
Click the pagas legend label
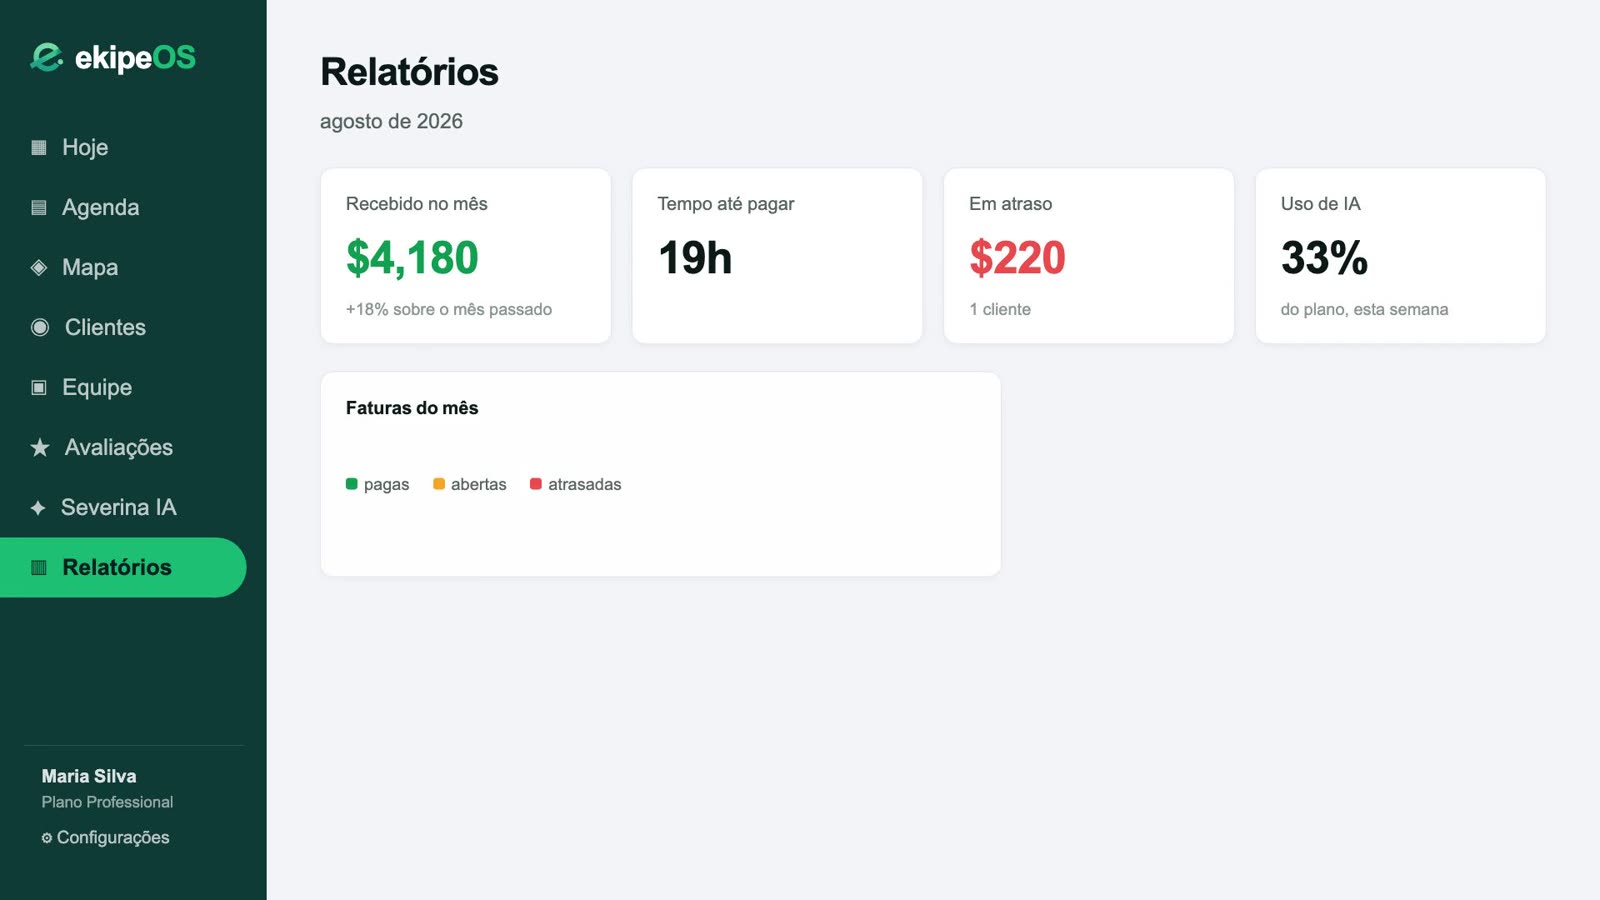pos(387,484)
